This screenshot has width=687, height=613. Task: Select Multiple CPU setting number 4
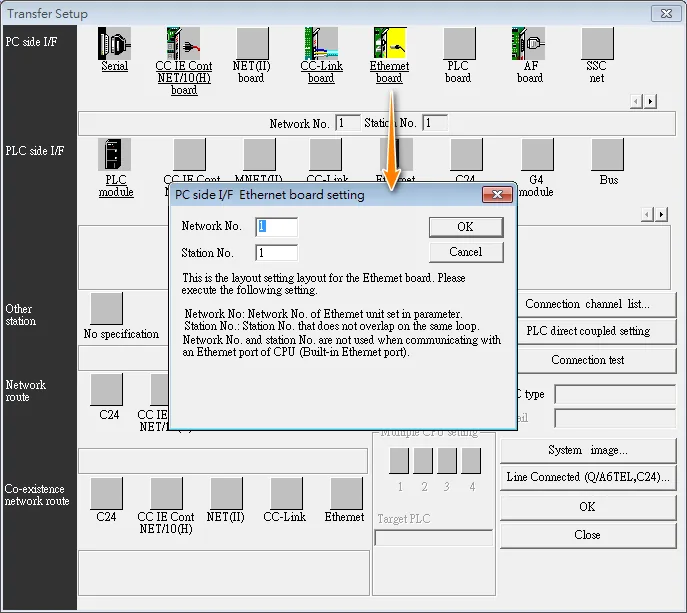coord(471,461)
